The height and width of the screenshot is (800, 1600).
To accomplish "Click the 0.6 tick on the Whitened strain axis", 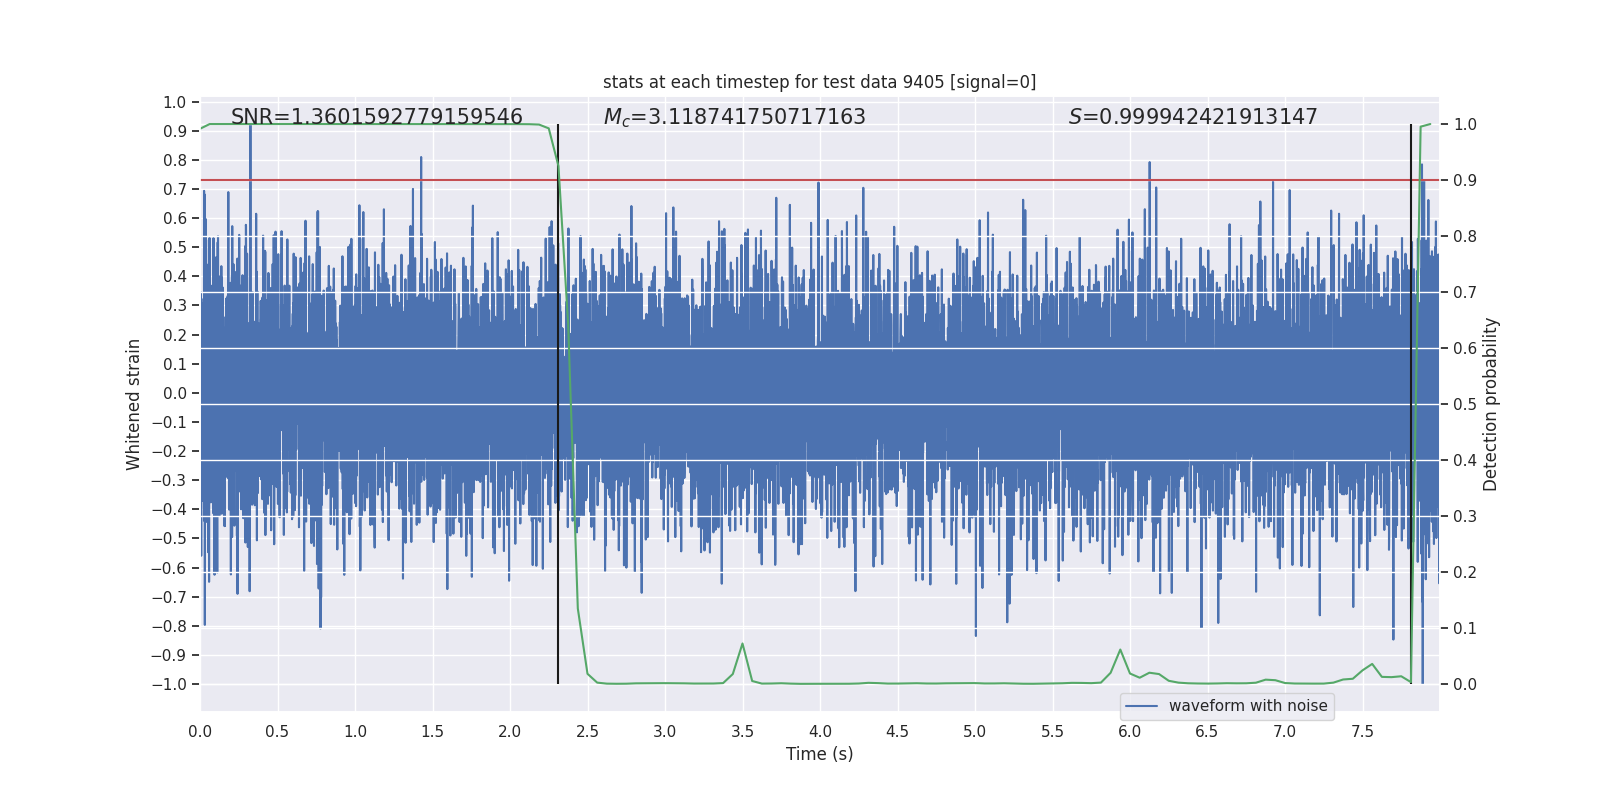I will [175, 218].
